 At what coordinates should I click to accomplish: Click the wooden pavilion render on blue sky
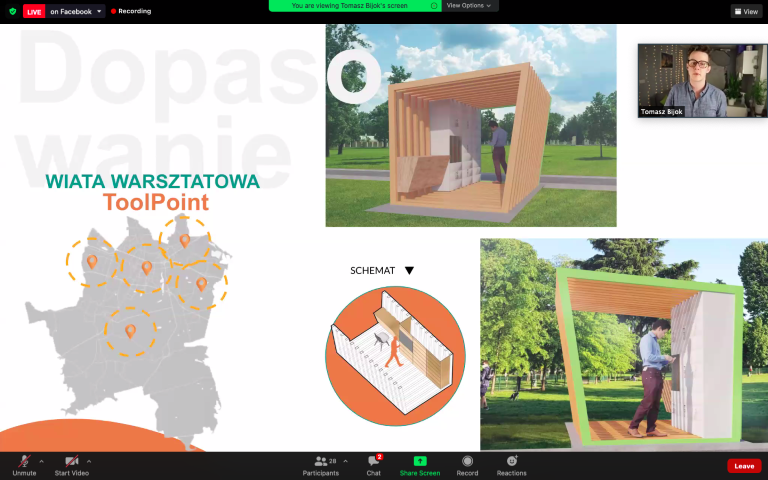[471, 126]
